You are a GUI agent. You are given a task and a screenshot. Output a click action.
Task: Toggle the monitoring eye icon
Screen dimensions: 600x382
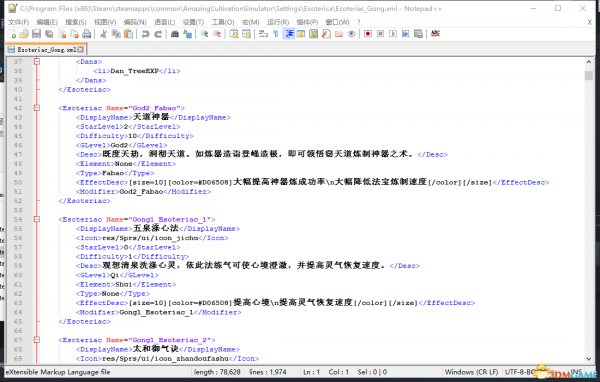tap(351, 34)
